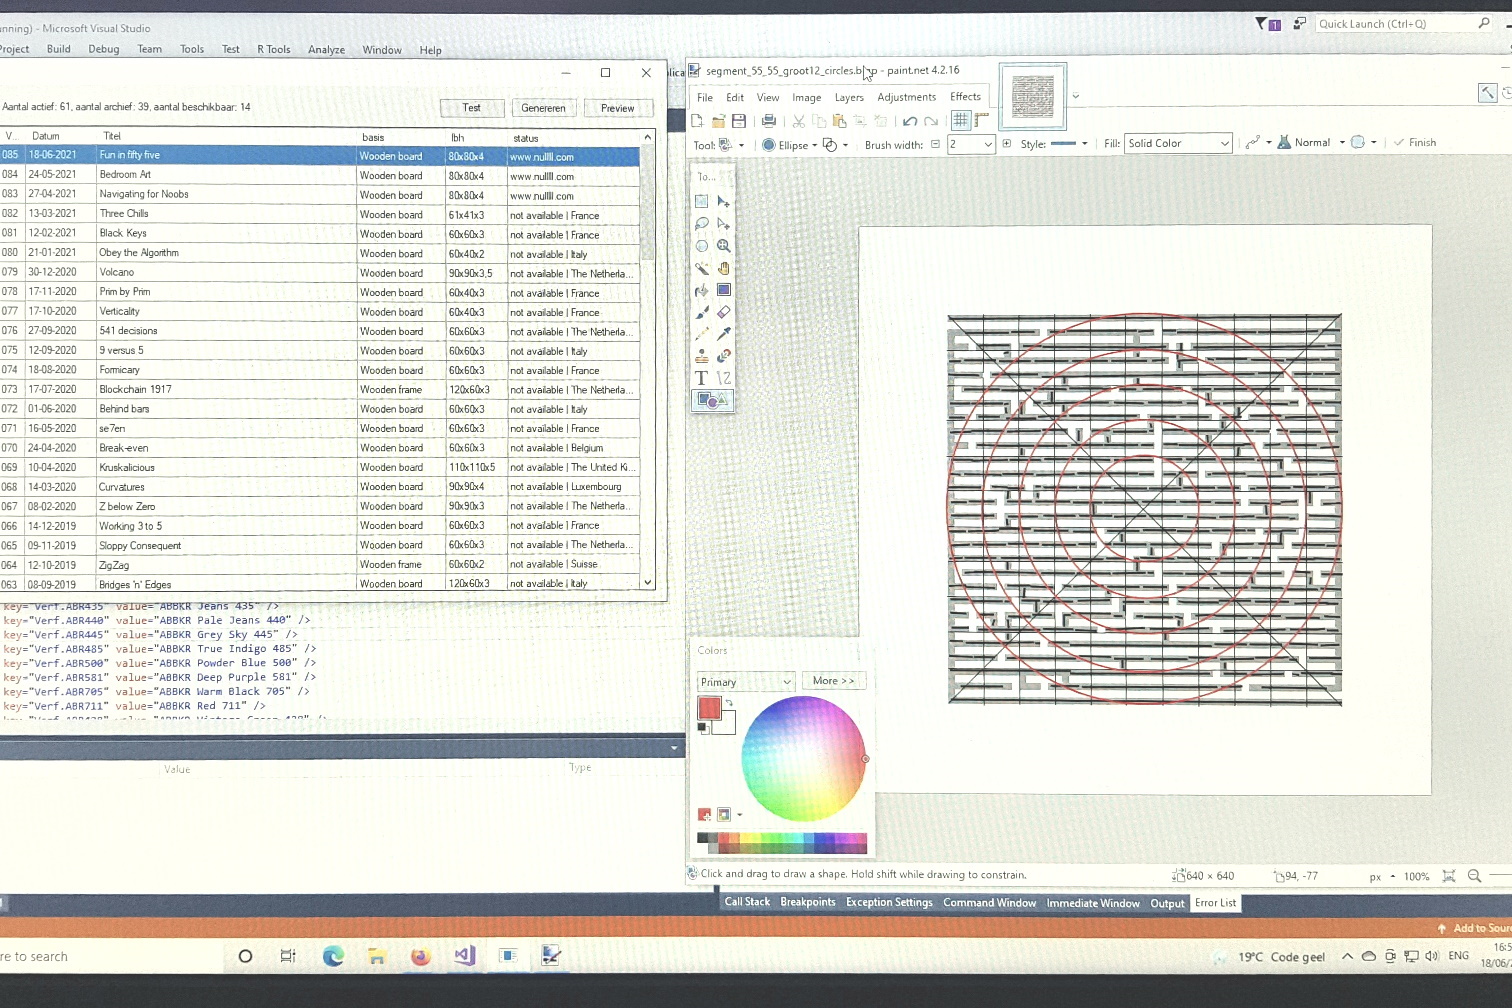
Task: Click the Preview button
Action: 617,108
